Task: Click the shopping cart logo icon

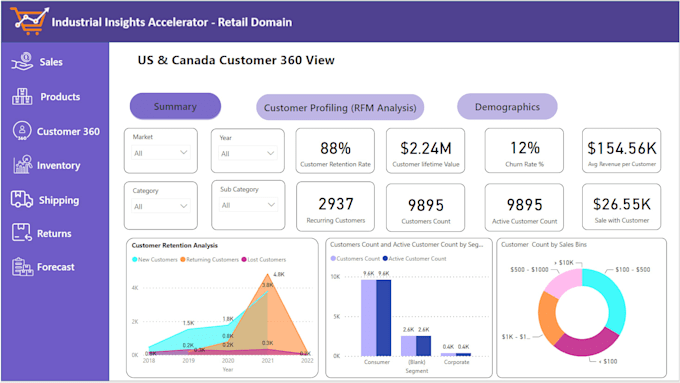Action: coord(29,21)
